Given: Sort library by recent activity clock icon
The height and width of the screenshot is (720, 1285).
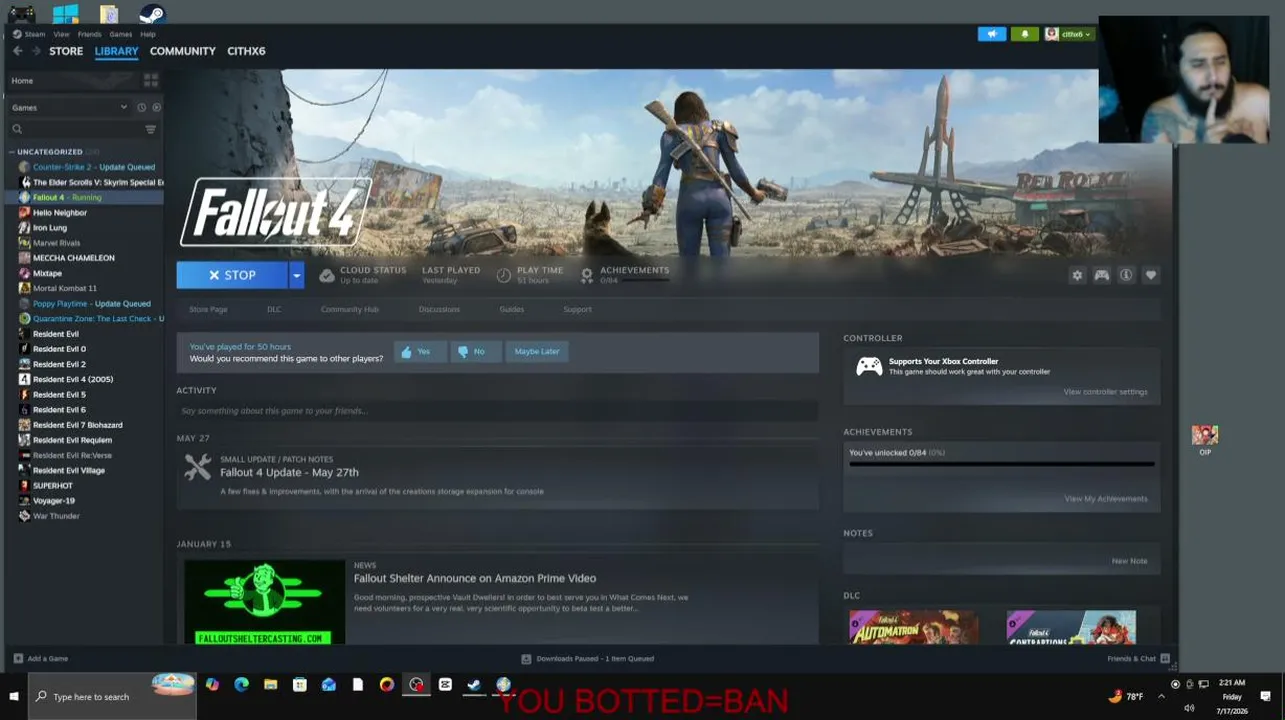Looking at the screenshot, I should coord(141,107).
